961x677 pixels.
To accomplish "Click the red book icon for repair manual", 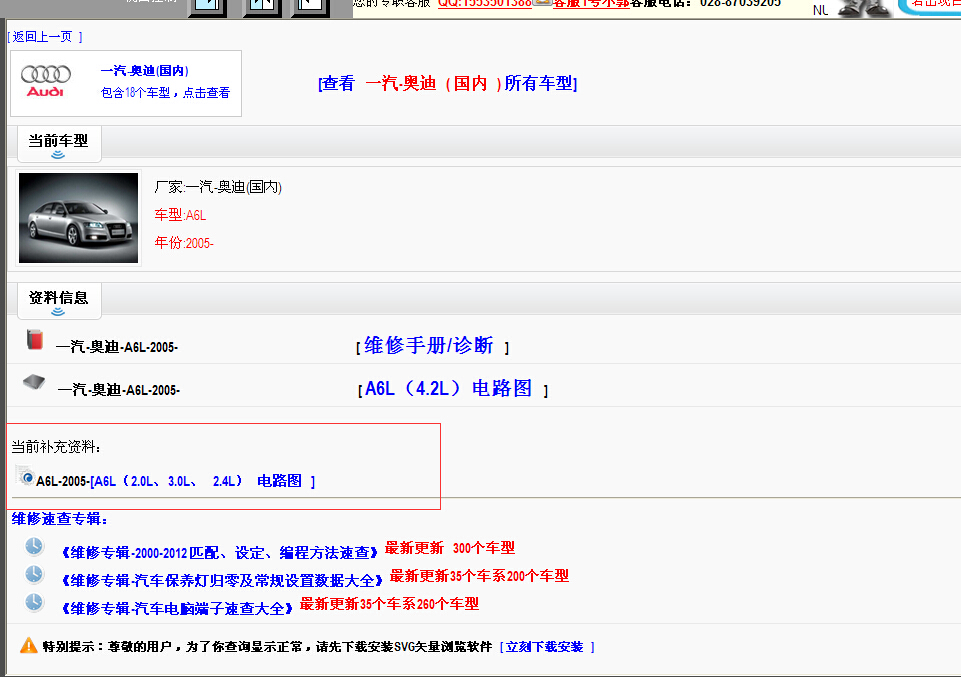I will click(35, 339).
